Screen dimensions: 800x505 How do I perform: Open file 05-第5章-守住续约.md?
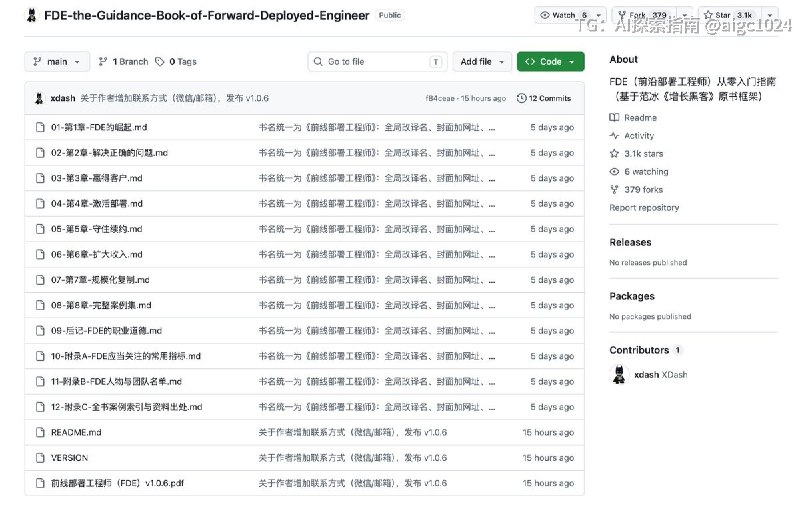(x=96, y=229)
